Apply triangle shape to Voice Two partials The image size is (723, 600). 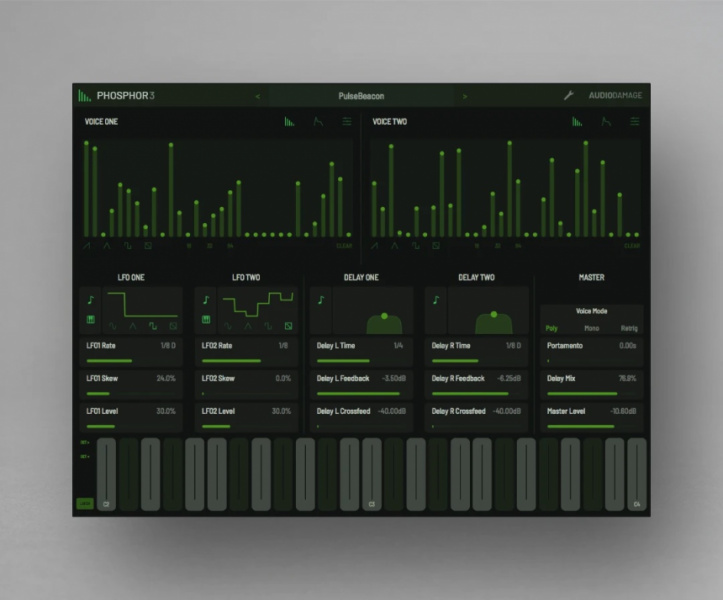coord(394,246)
